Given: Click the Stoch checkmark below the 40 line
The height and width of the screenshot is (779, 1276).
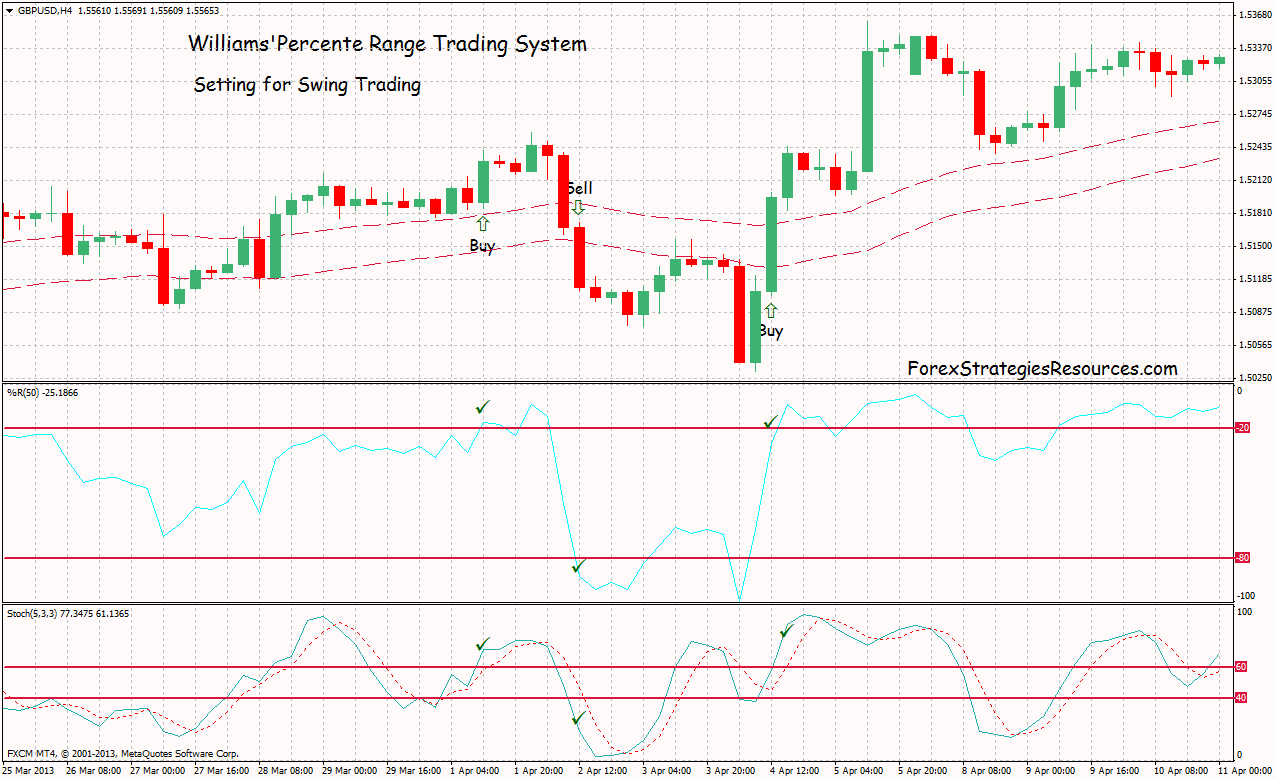Looking at the screenshot, I should coord(577,718).
